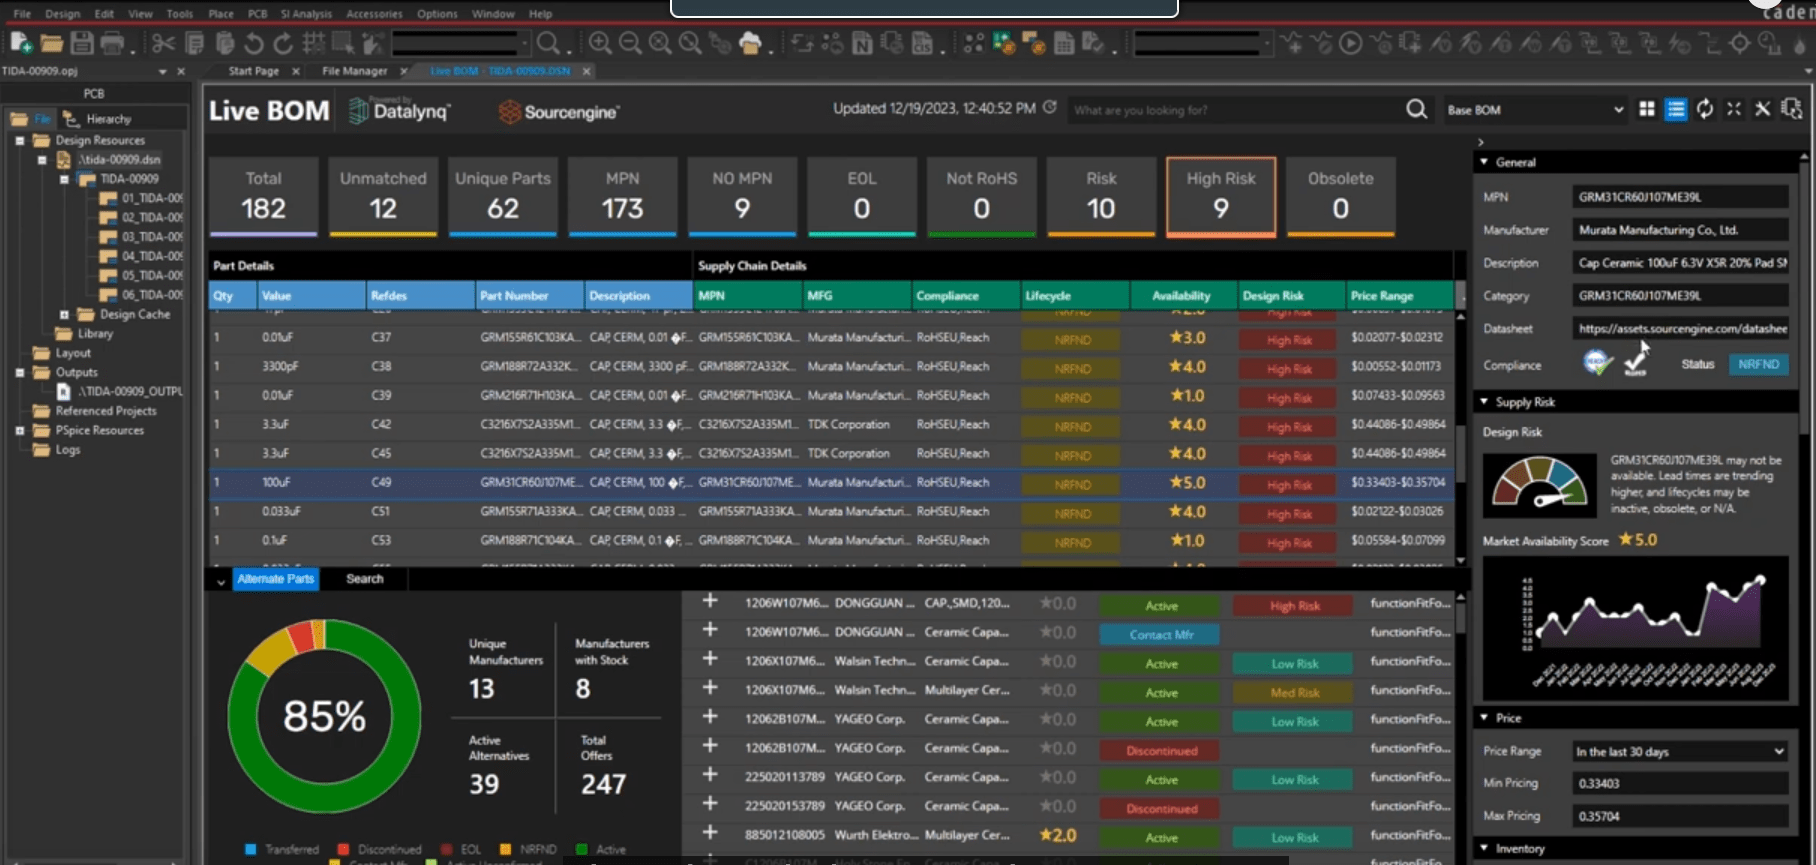Image resolution: width=1816 pixels, height=865 pixels.
Task: Collapse the Supply Risk section
Action: (x=1484, y=402)
